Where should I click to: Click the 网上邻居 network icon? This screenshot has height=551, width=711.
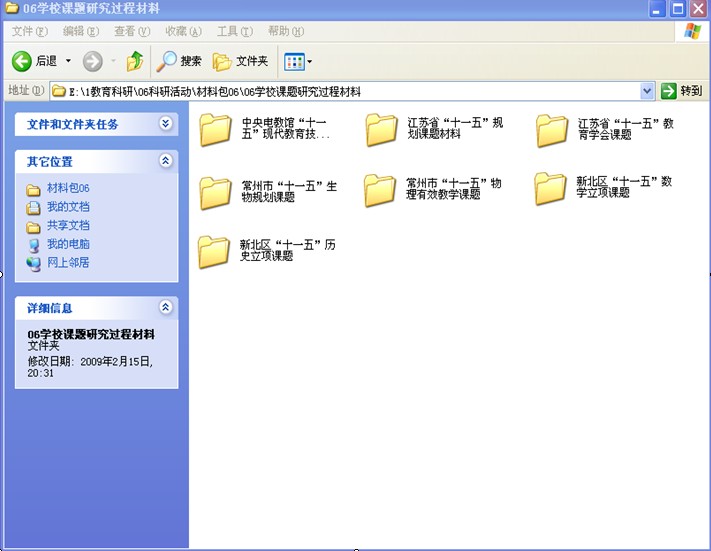pyautogui.click(x=33, y=264)
